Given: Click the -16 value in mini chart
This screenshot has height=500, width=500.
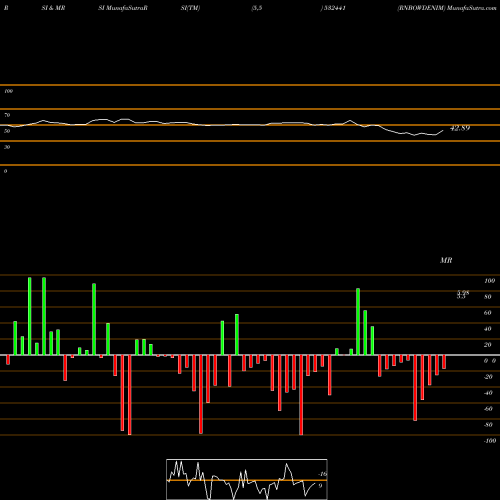Looking at the screenshot, I should [x=323, y=474].
